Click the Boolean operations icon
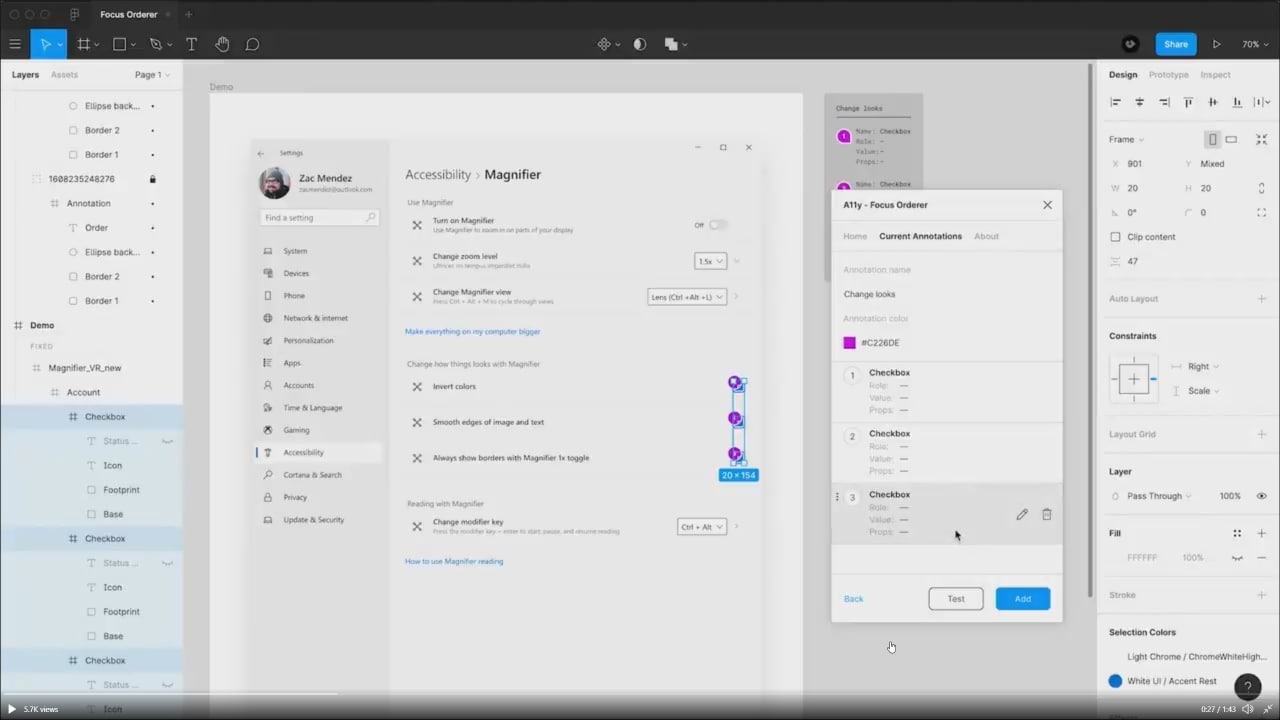Screen dimensions: 1280x720 671,44
